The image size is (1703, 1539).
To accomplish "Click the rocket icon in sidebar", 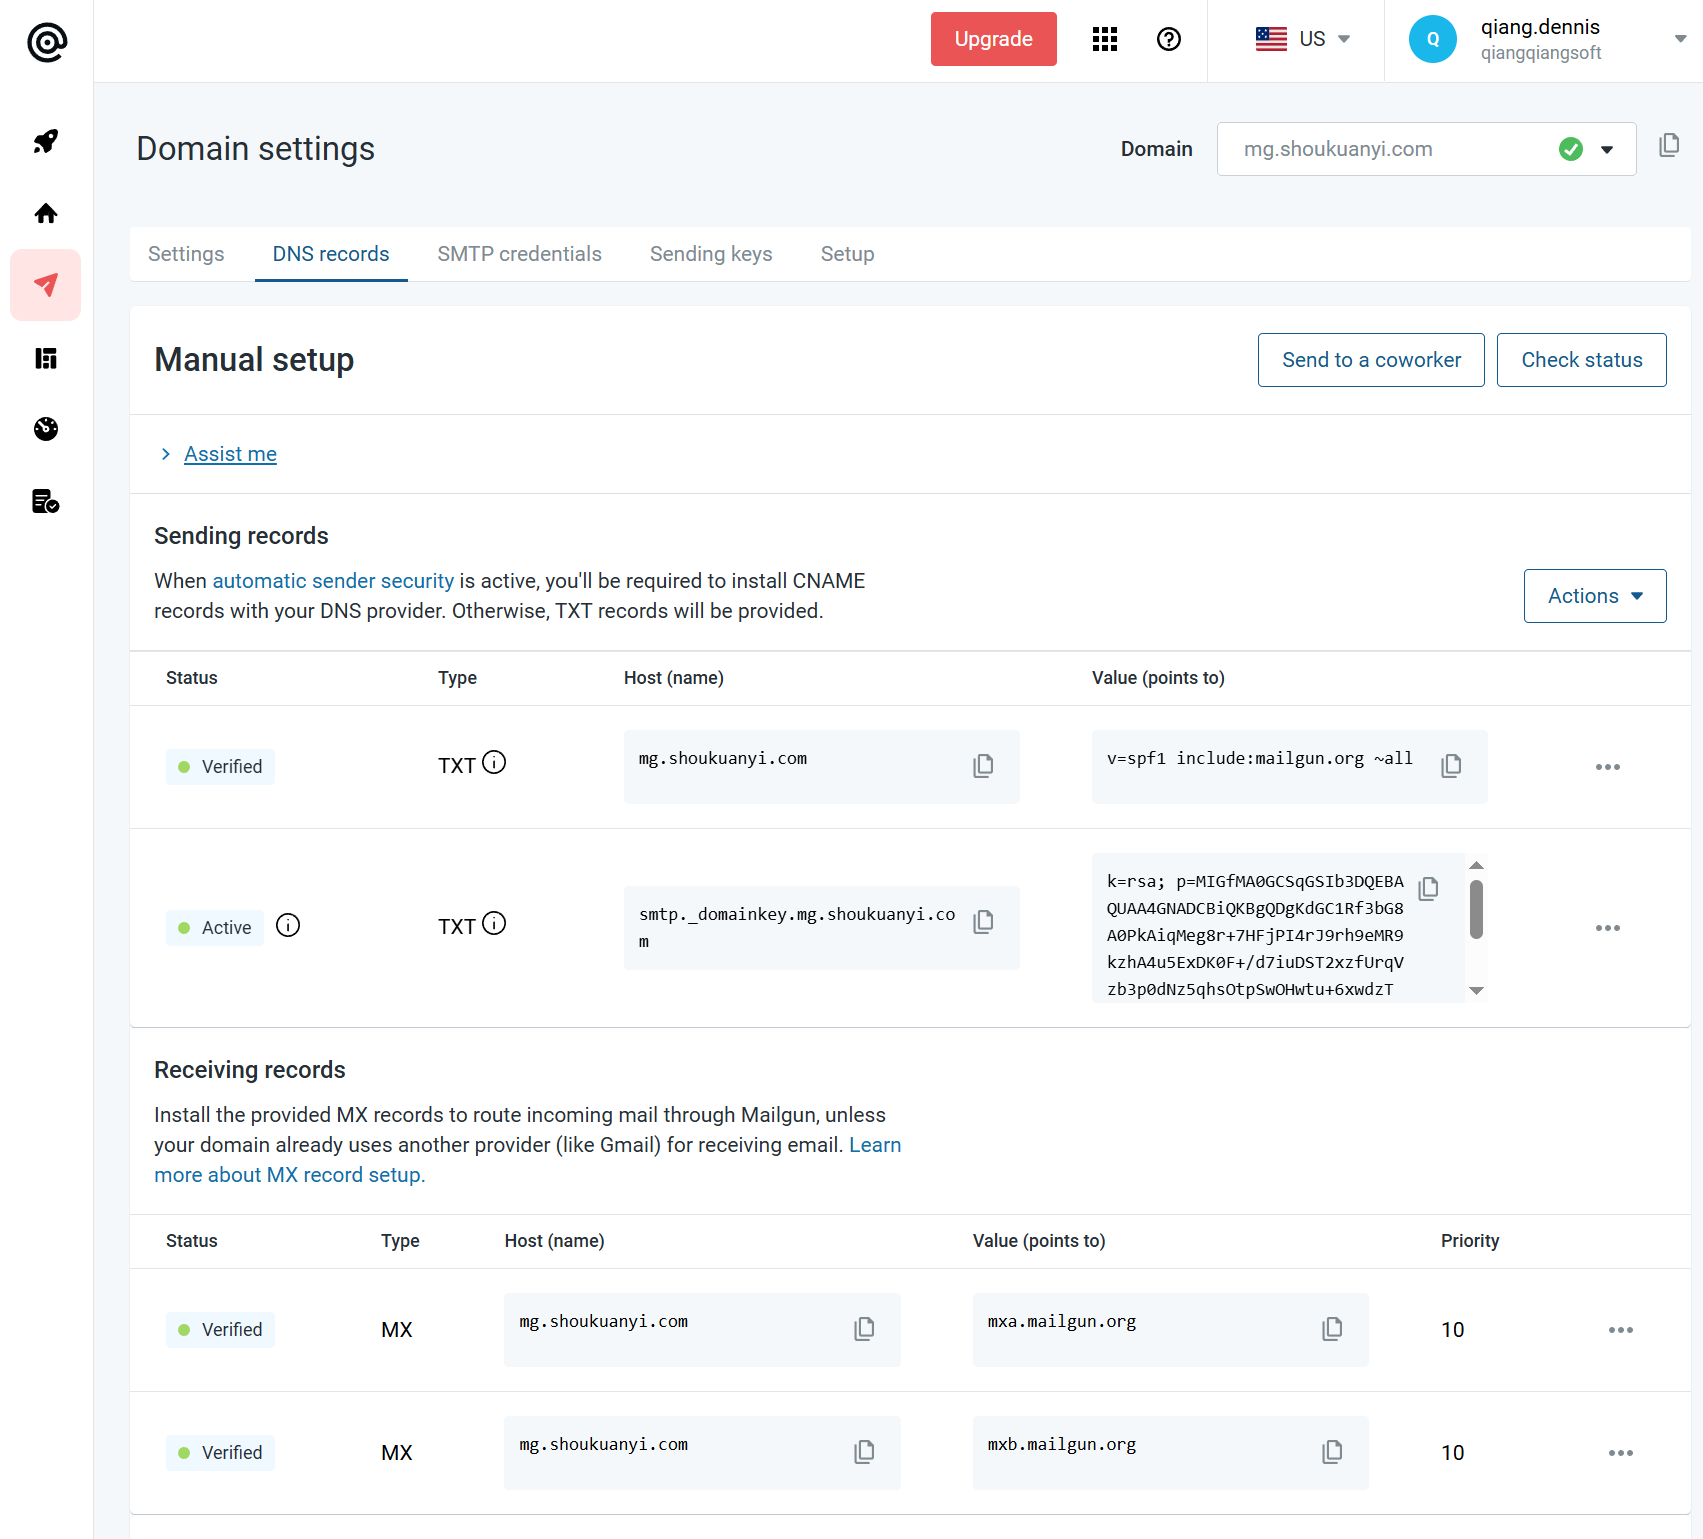I will [46, 141].
